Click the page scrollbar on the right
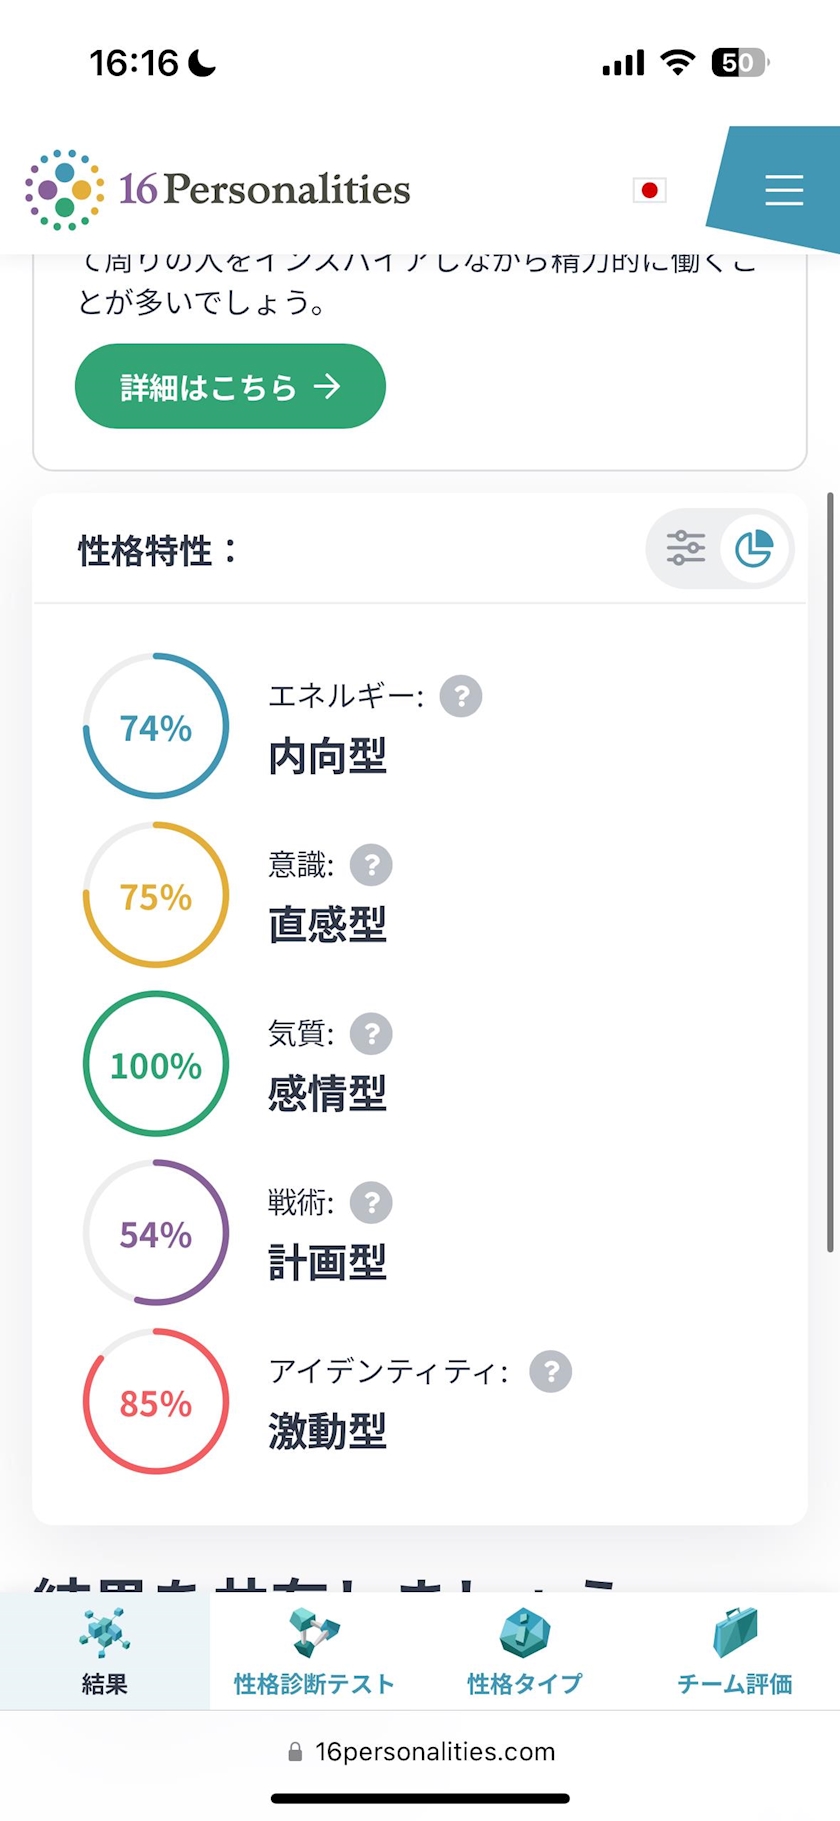Image resolution: width=840 pixels, height=1821 pixels. [830, 870]
